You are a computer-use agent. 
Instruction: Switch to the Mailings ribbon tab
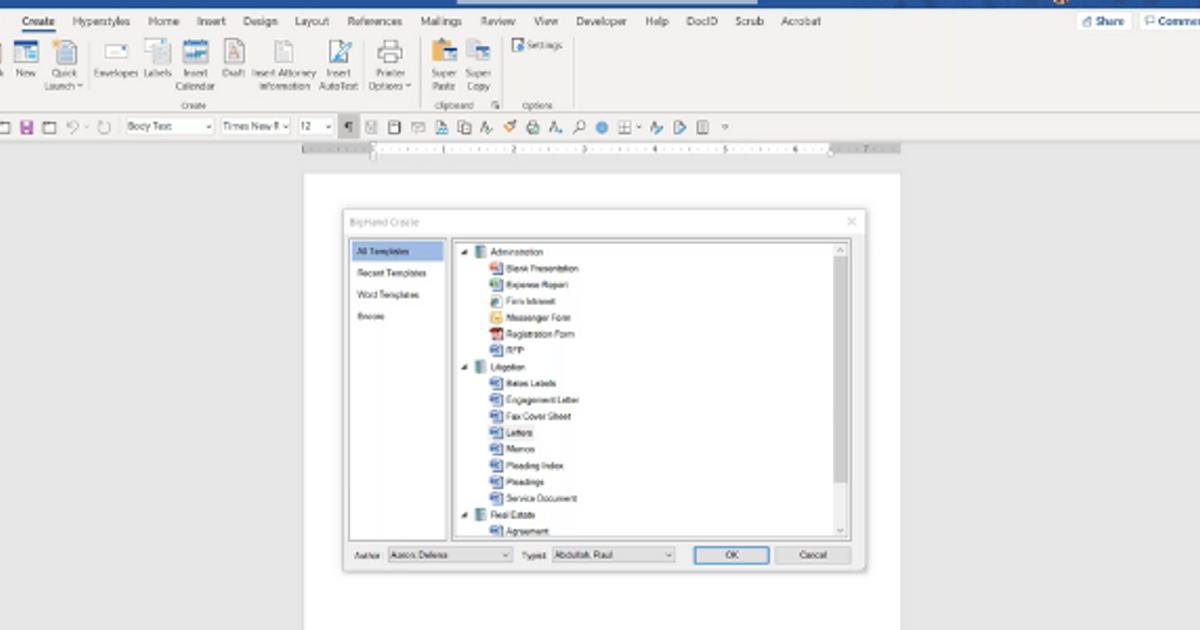point(440,21)
